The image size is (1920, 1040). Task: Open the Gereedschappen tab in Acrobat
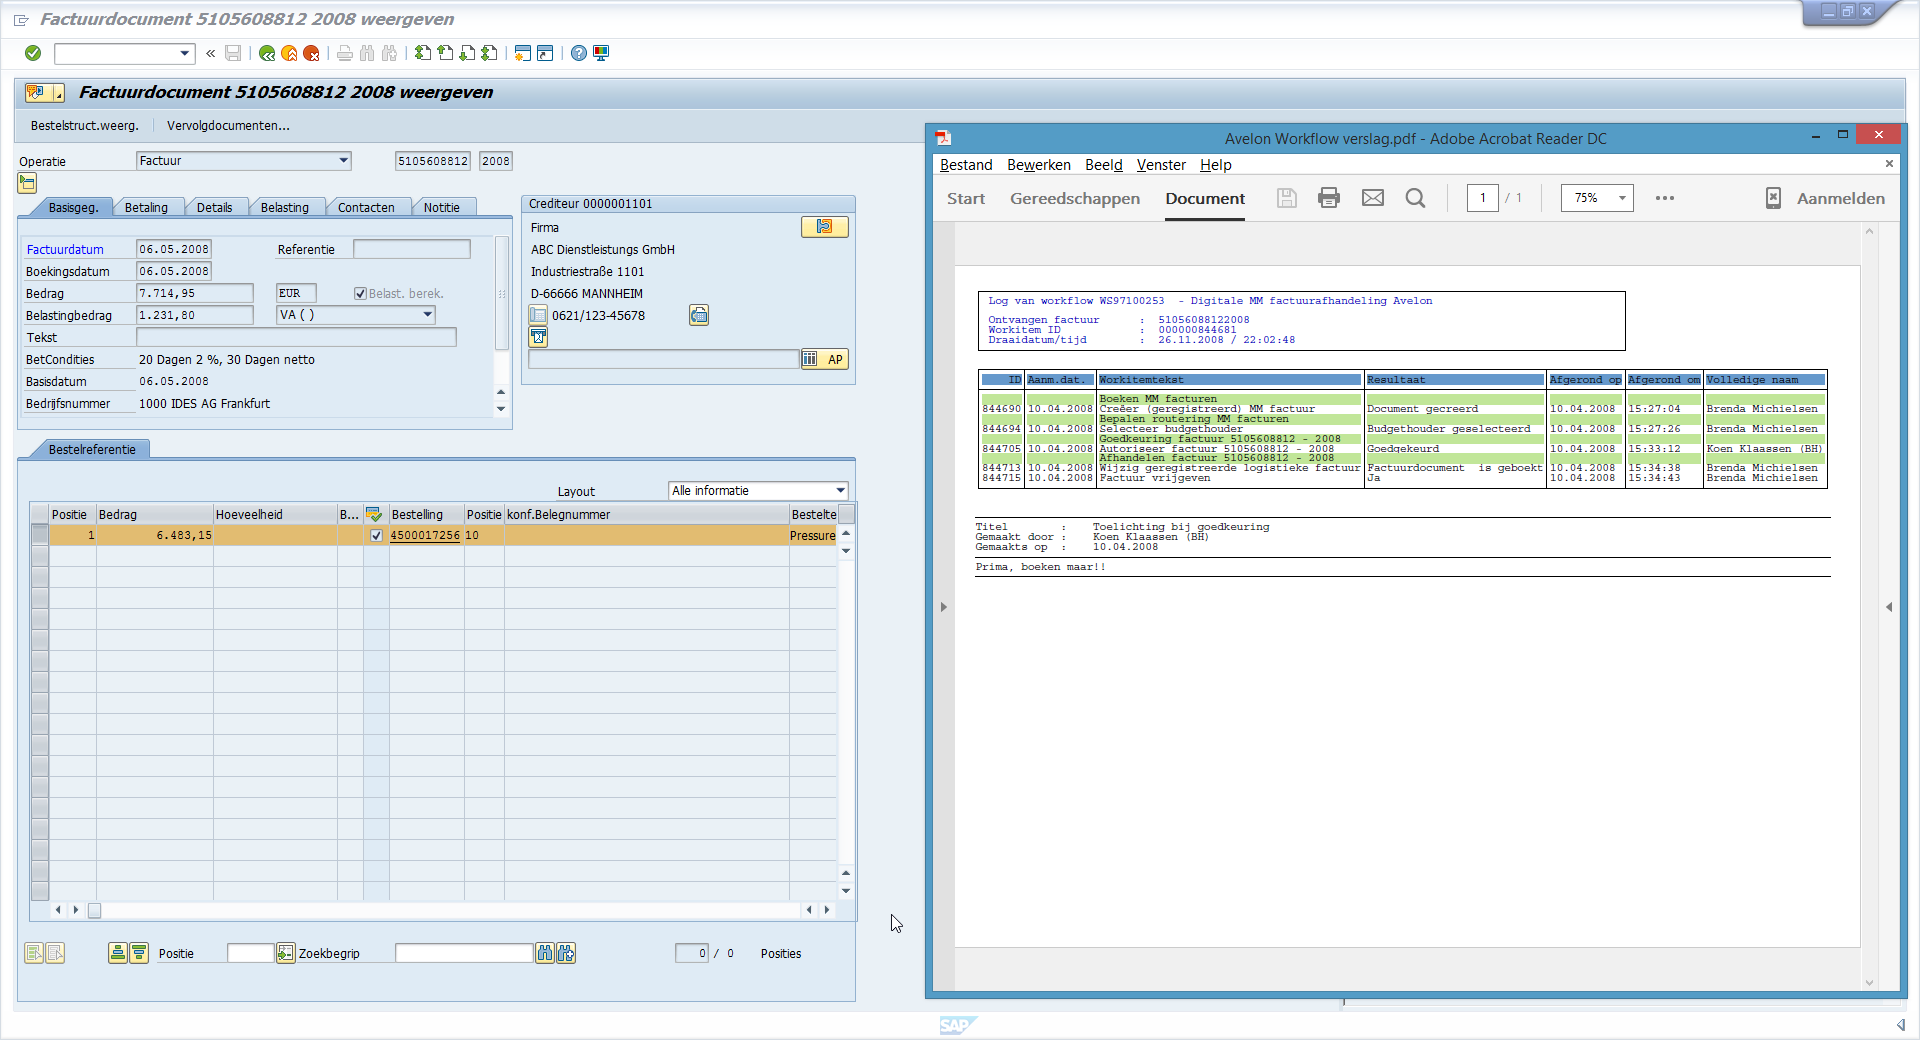(x=1075, y=198)
